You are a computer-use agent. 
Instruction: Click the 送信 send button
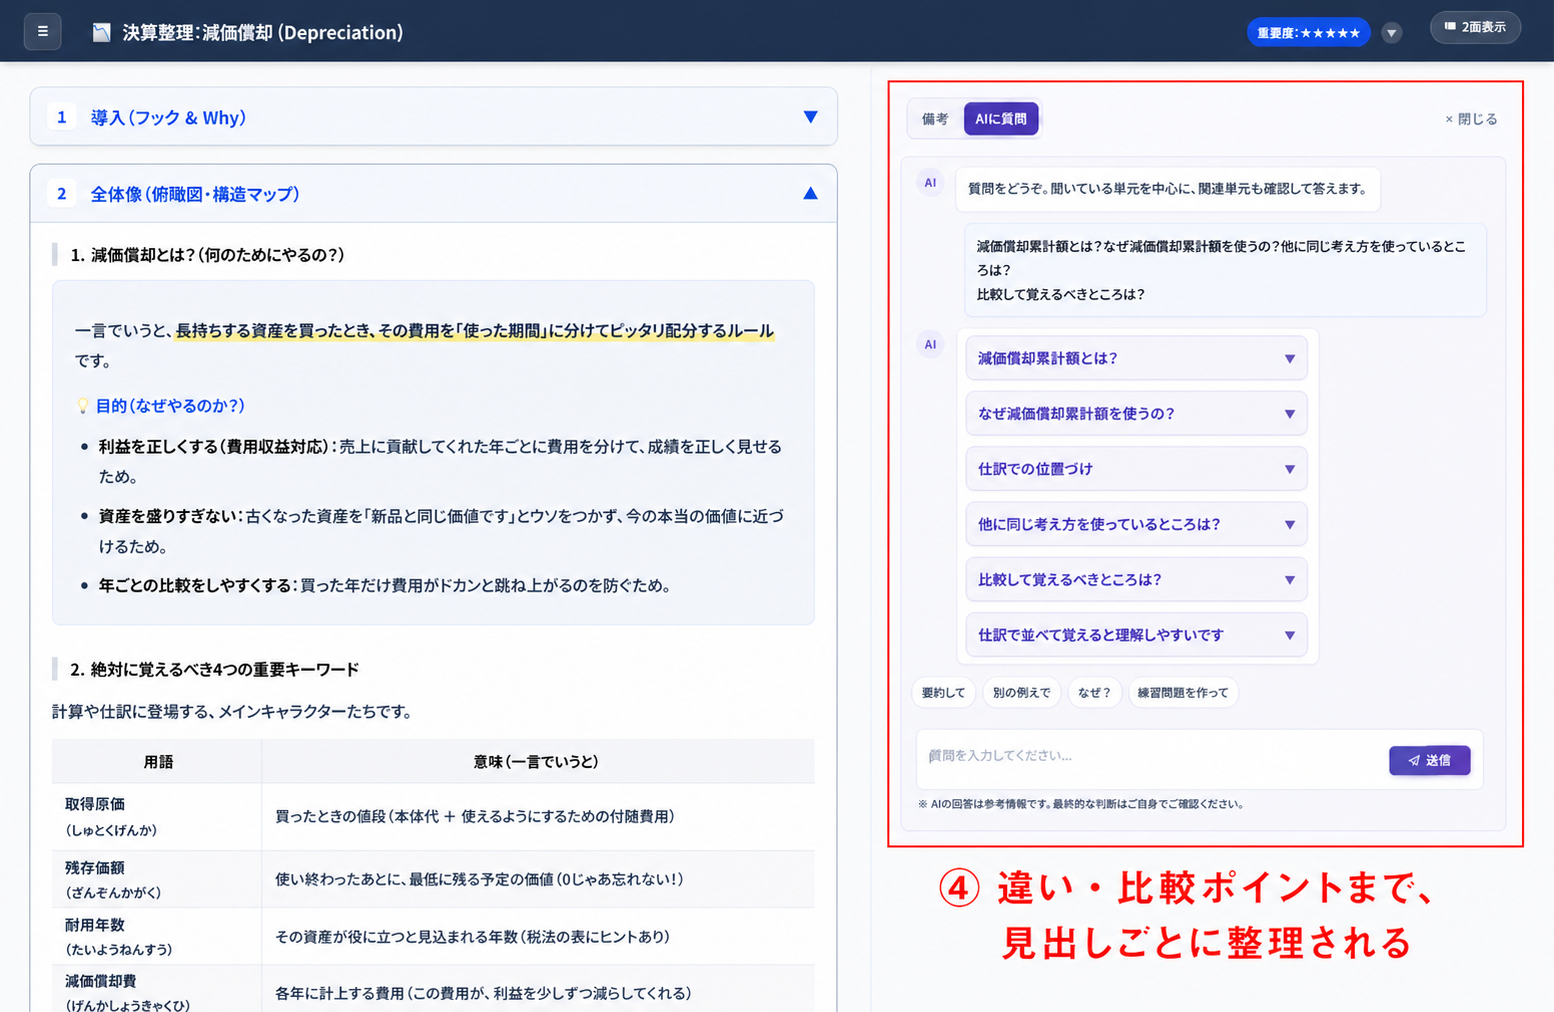pos(1429,760)
